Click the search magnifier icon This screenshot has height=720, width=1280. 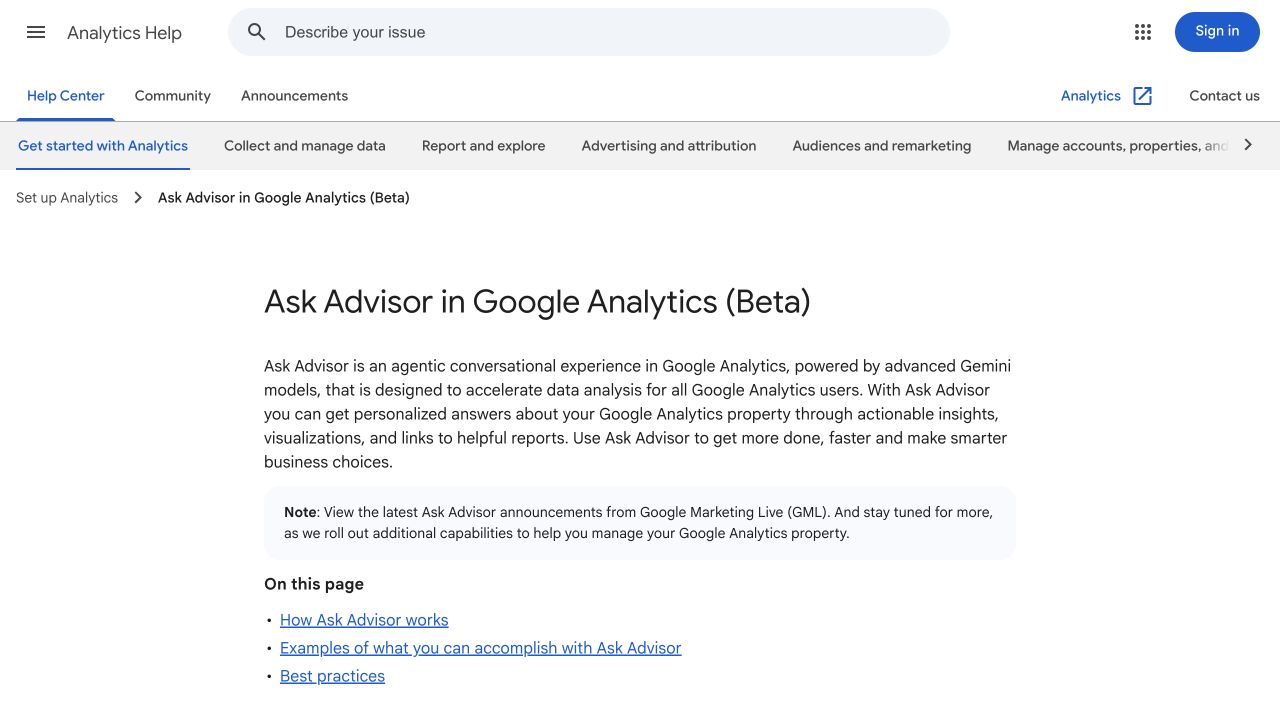pyautogui.click(x=257, y=32)
